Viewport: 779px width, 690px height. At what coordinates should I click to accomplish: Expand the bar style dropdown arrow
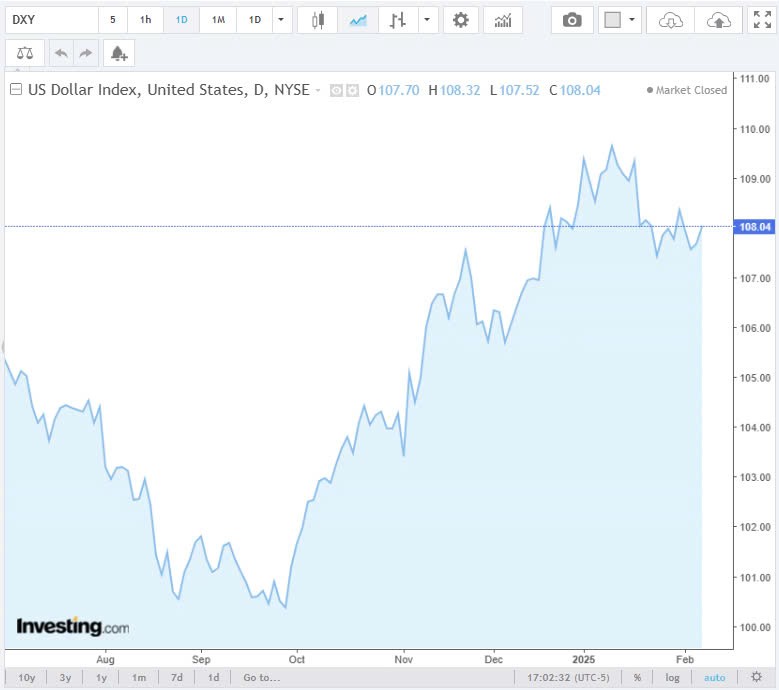[x=427, y=20]
